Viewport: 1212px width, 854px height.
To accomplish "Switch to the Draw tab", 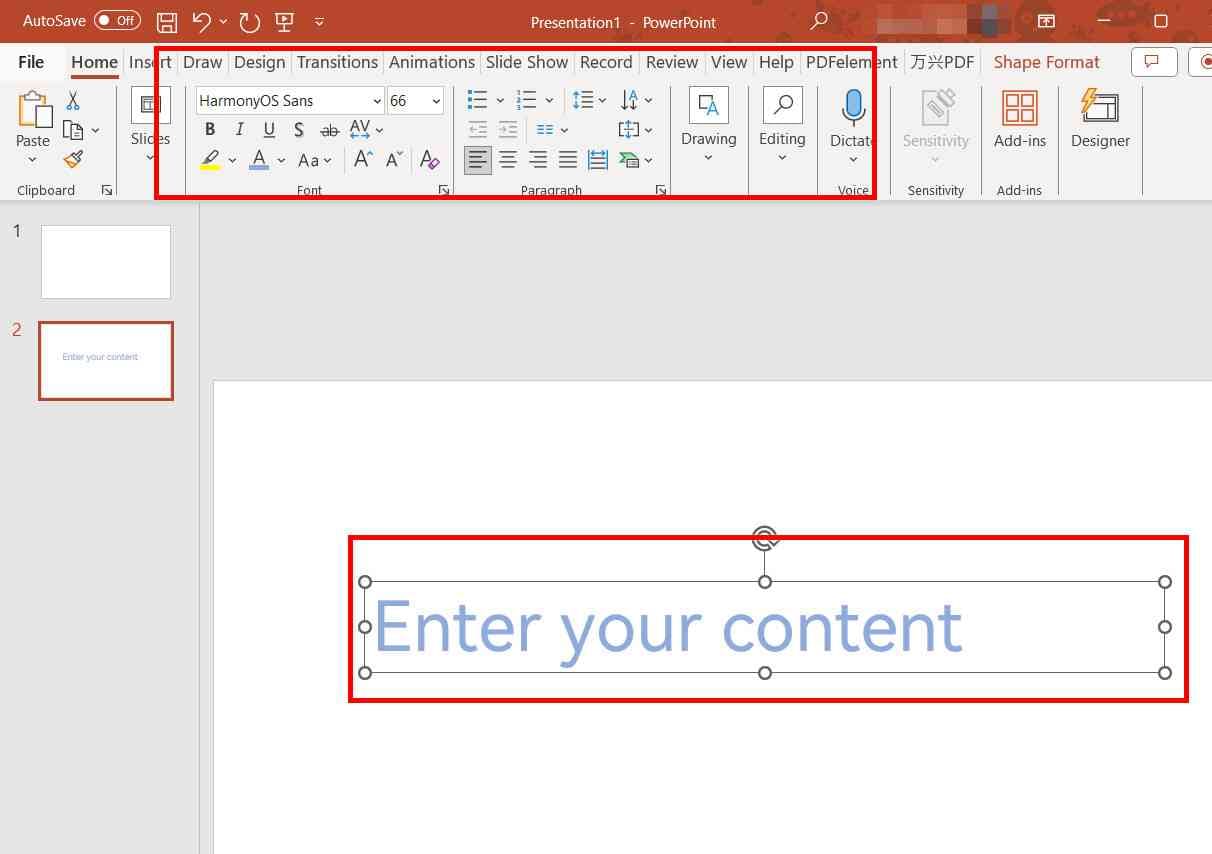I will point(202,62).
